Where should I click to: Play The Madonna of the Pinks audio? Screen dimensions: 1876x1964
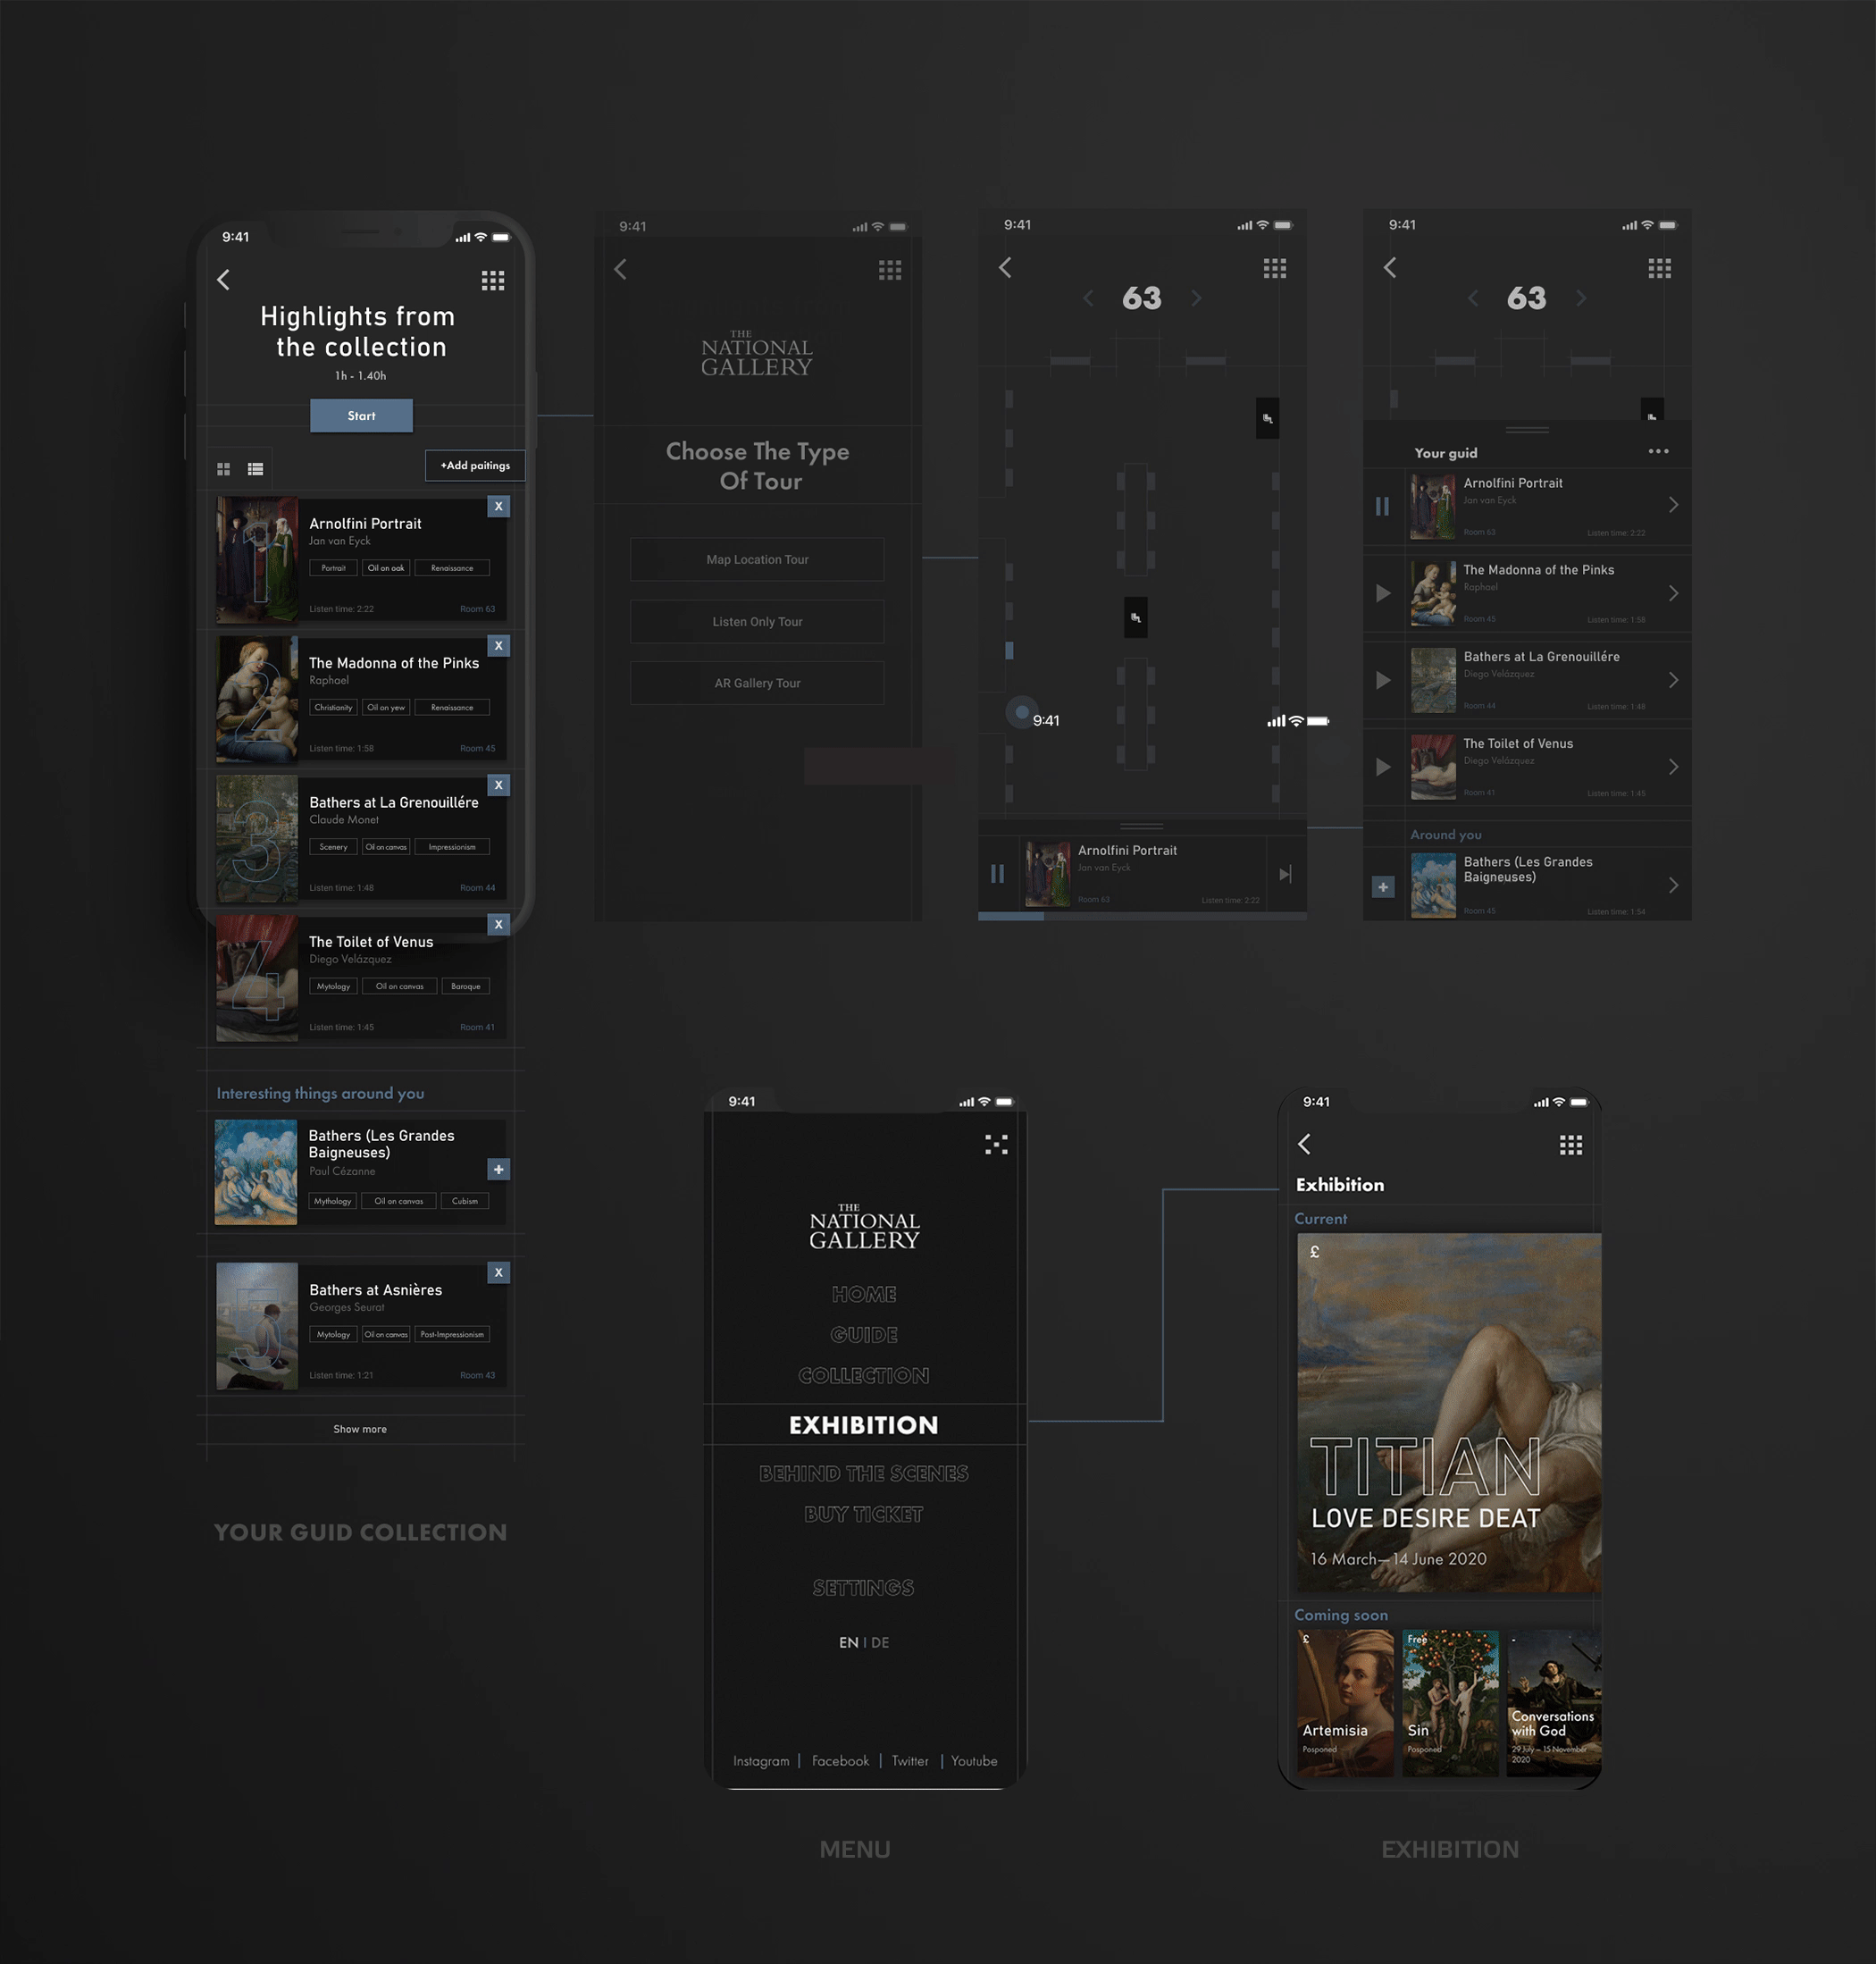click(1383, 594)
